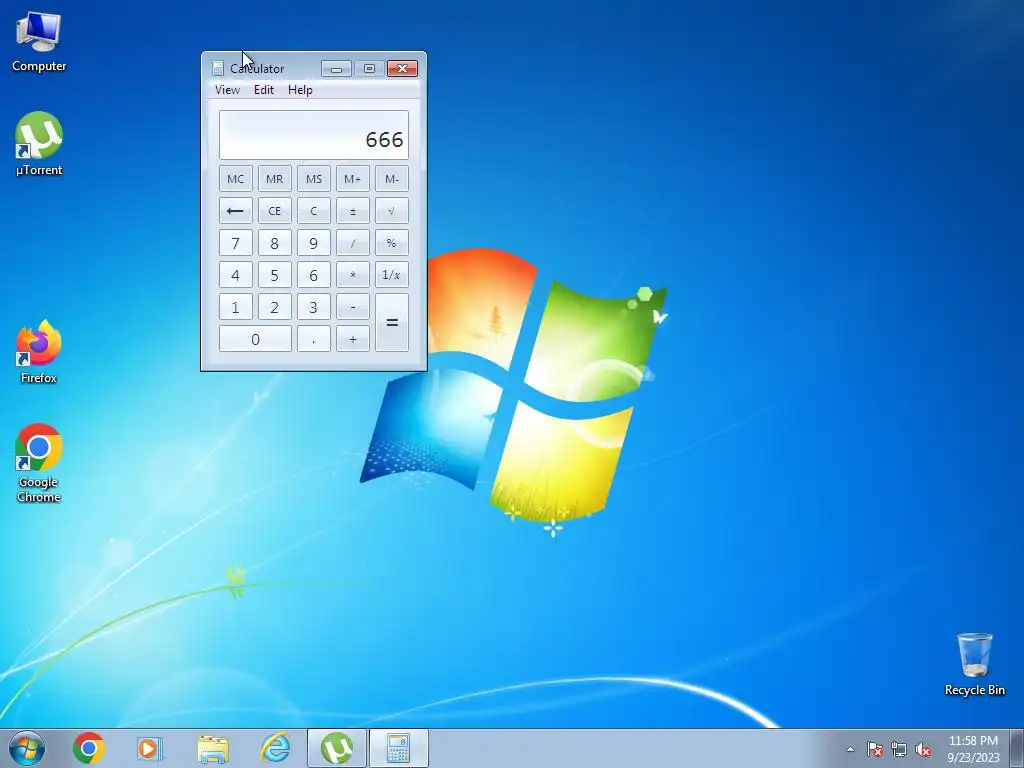The image size is (1024, 768).
Task: Open the Computer desktop icon
Action: (39, 41)
